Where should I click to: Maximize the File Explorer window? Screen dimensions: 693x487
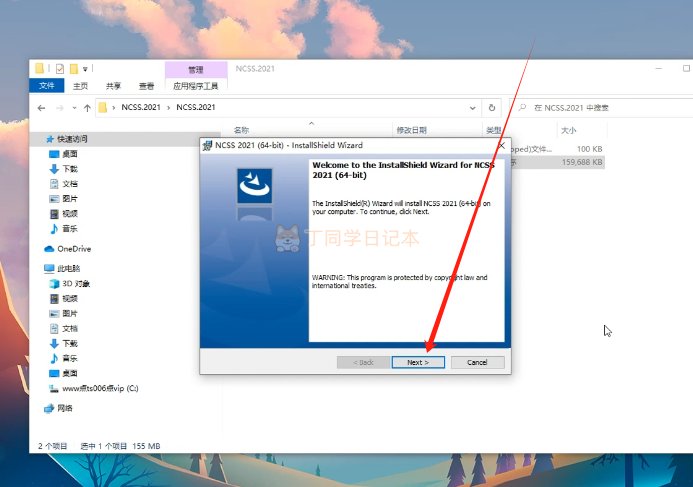(x=686, y=68)
